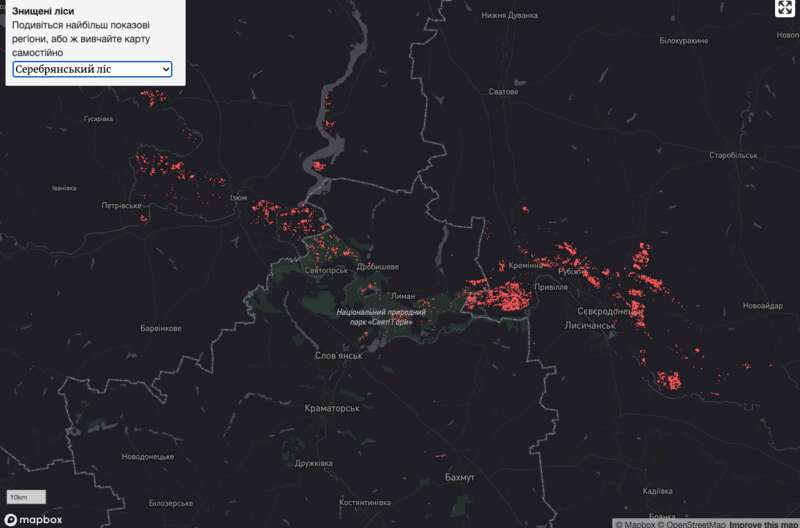Click the Сватове town label
The image size is (800, 528).
(503, 92)
